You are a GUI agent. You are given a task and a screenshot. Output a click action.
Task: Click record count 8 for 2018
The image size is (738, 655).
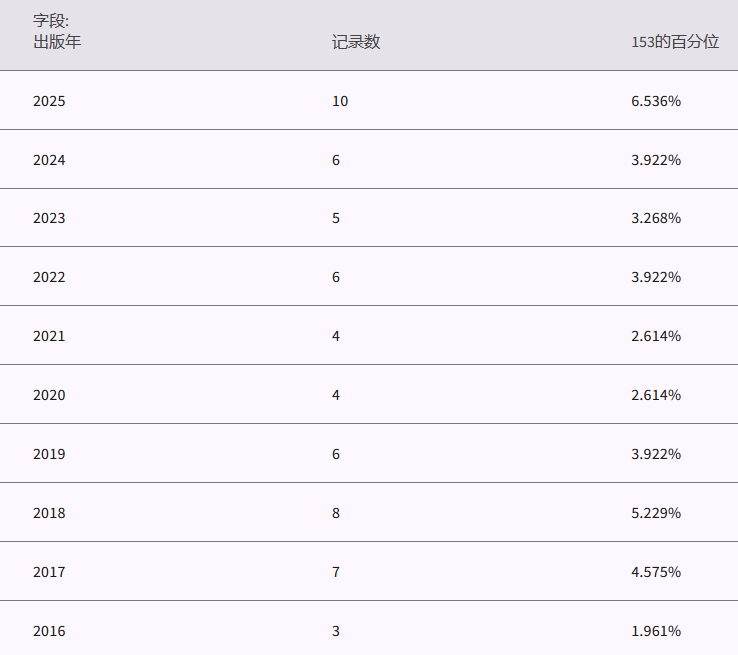click(336, 513)
